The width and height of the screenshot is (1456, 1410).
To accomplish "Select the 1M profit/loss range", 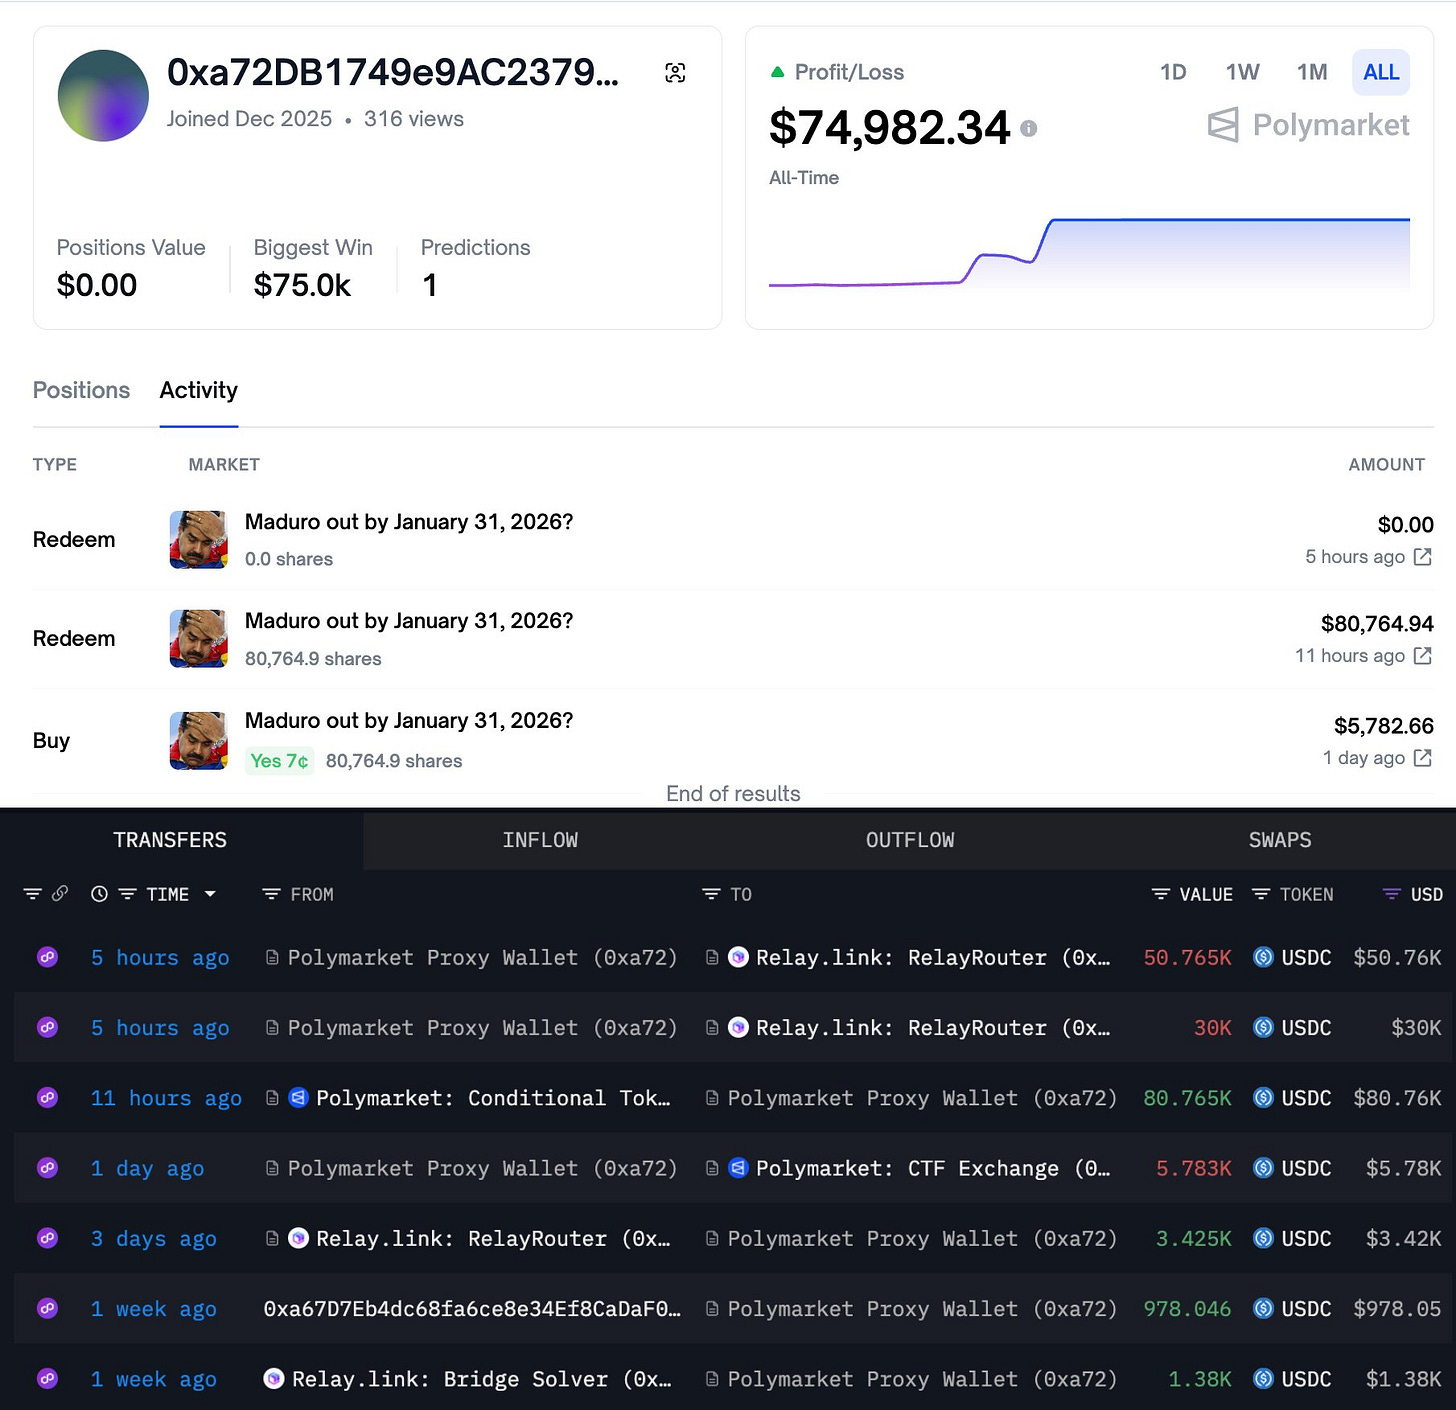I will pos(1312,72).
